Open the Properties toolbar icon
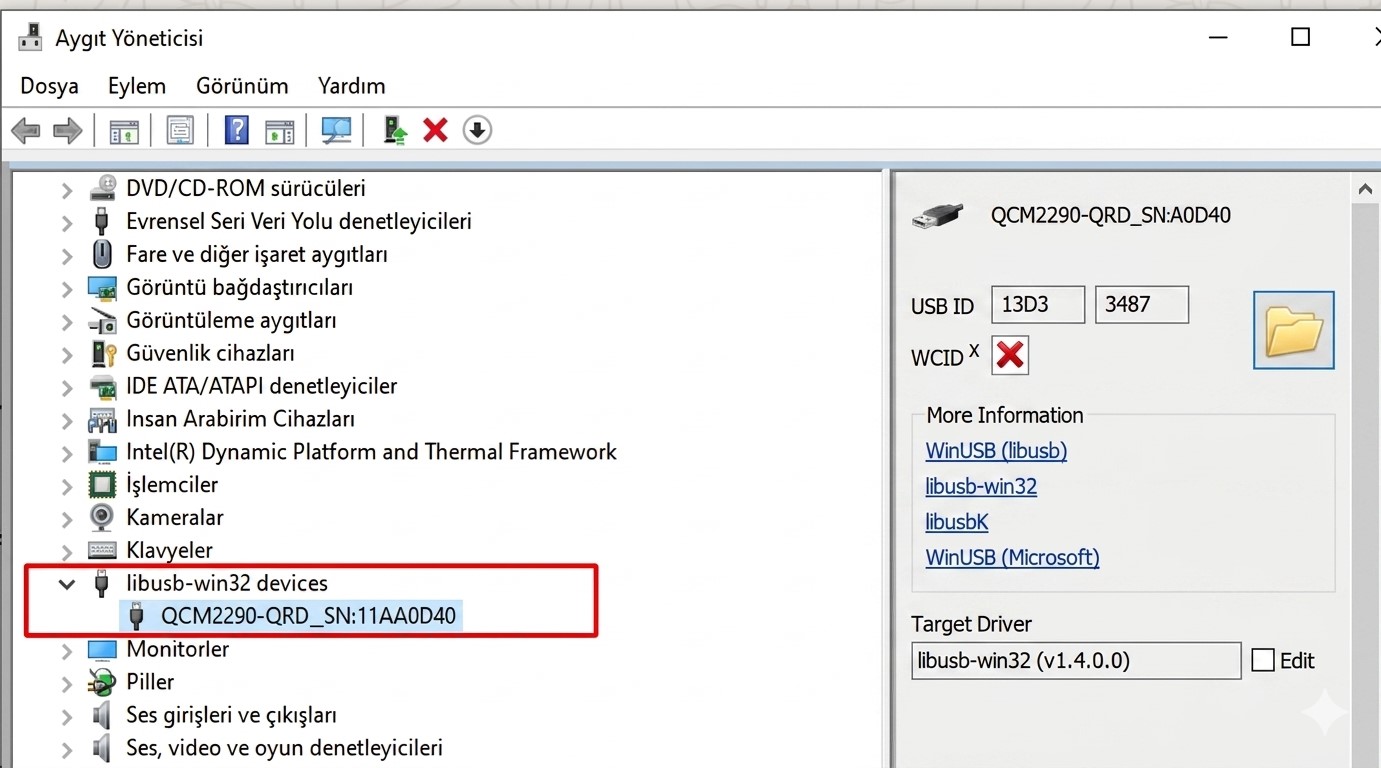1381x768 pixels. coord(180,130)
